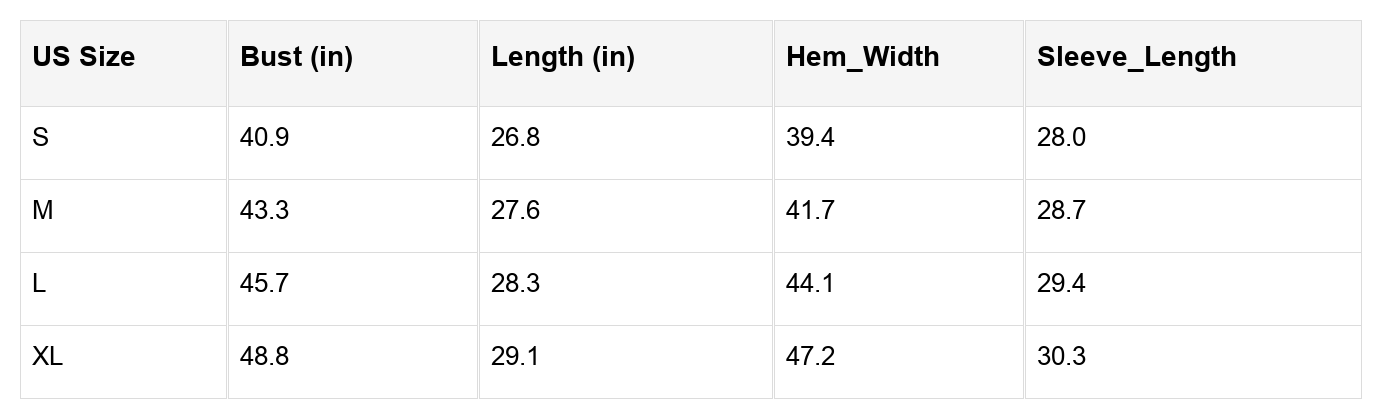This screenshot has height=418, width=1381.
Task: Select the Hem_Width column header
Action: coord(862,58)
